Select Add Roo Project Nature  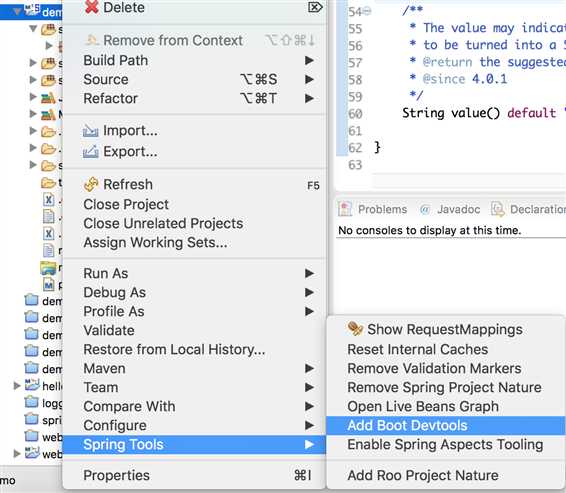click(x=445, y=475)
